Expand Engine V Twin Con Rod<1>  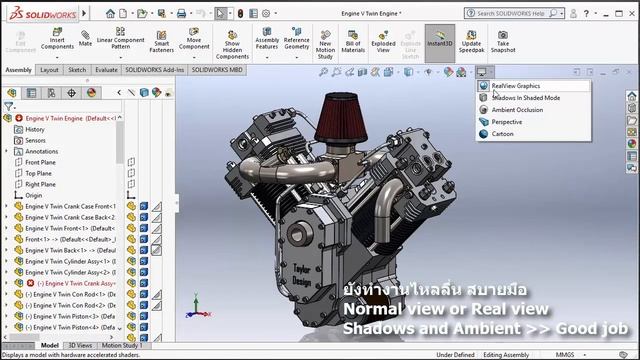coord(7,294)
